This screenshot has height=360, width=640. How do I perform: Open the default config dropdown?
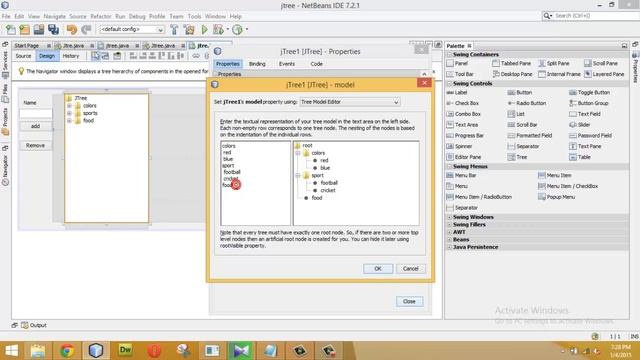[132, 29]
